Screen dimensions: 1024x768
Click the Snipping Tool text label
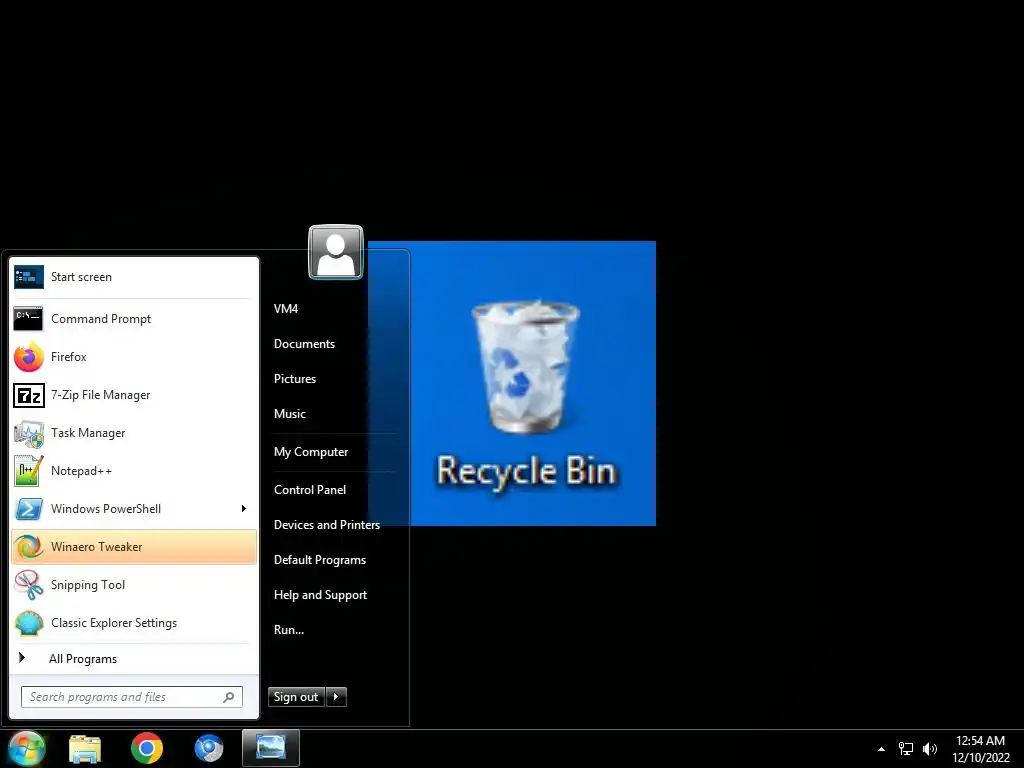pos(88,585)
